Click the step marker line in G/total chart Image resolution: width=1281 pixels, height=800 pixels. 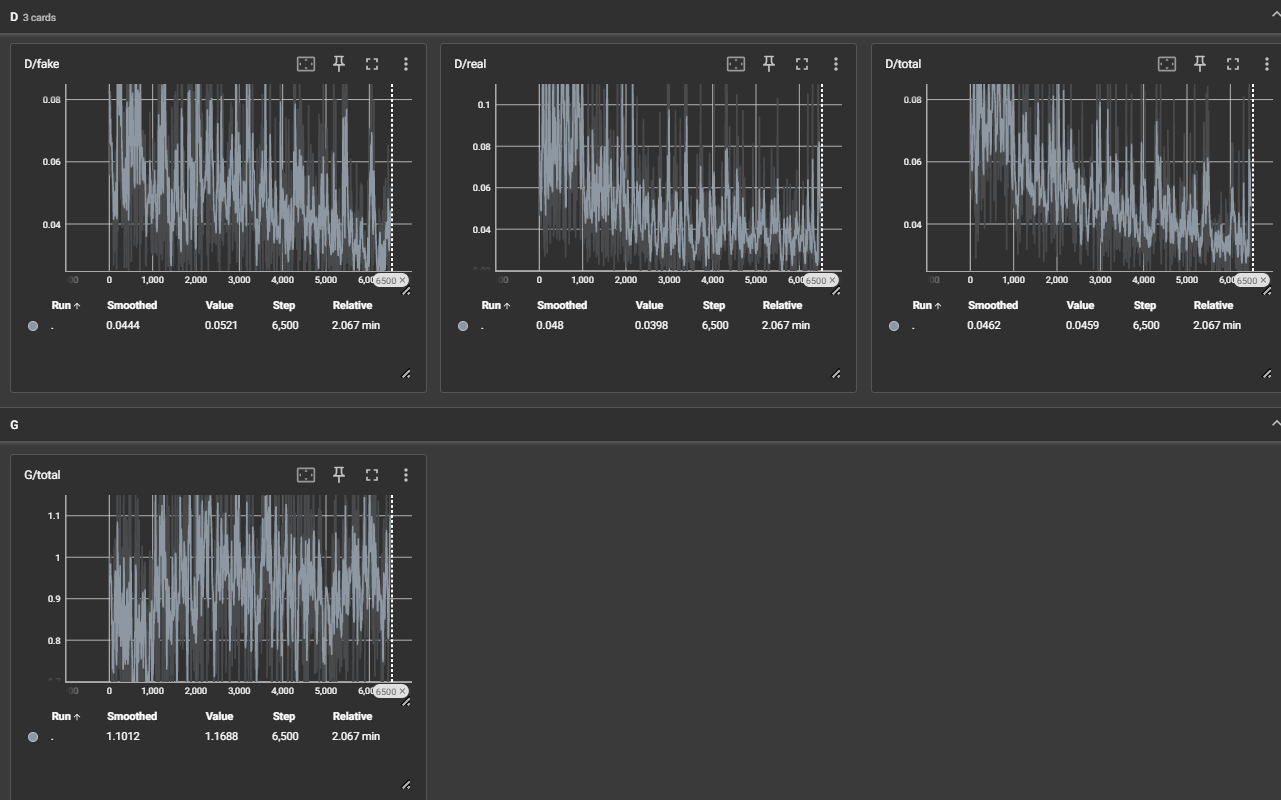[392, 588]
